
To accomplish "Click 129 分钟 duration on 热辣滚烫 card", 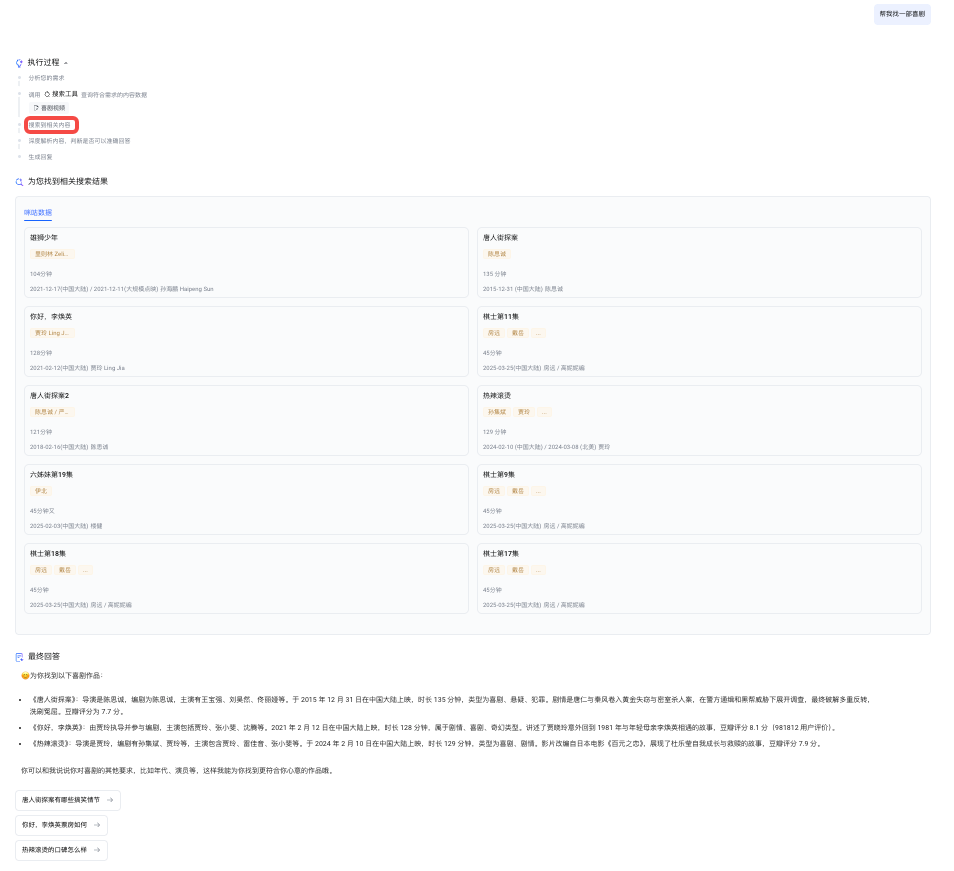I will coord(495,432).
